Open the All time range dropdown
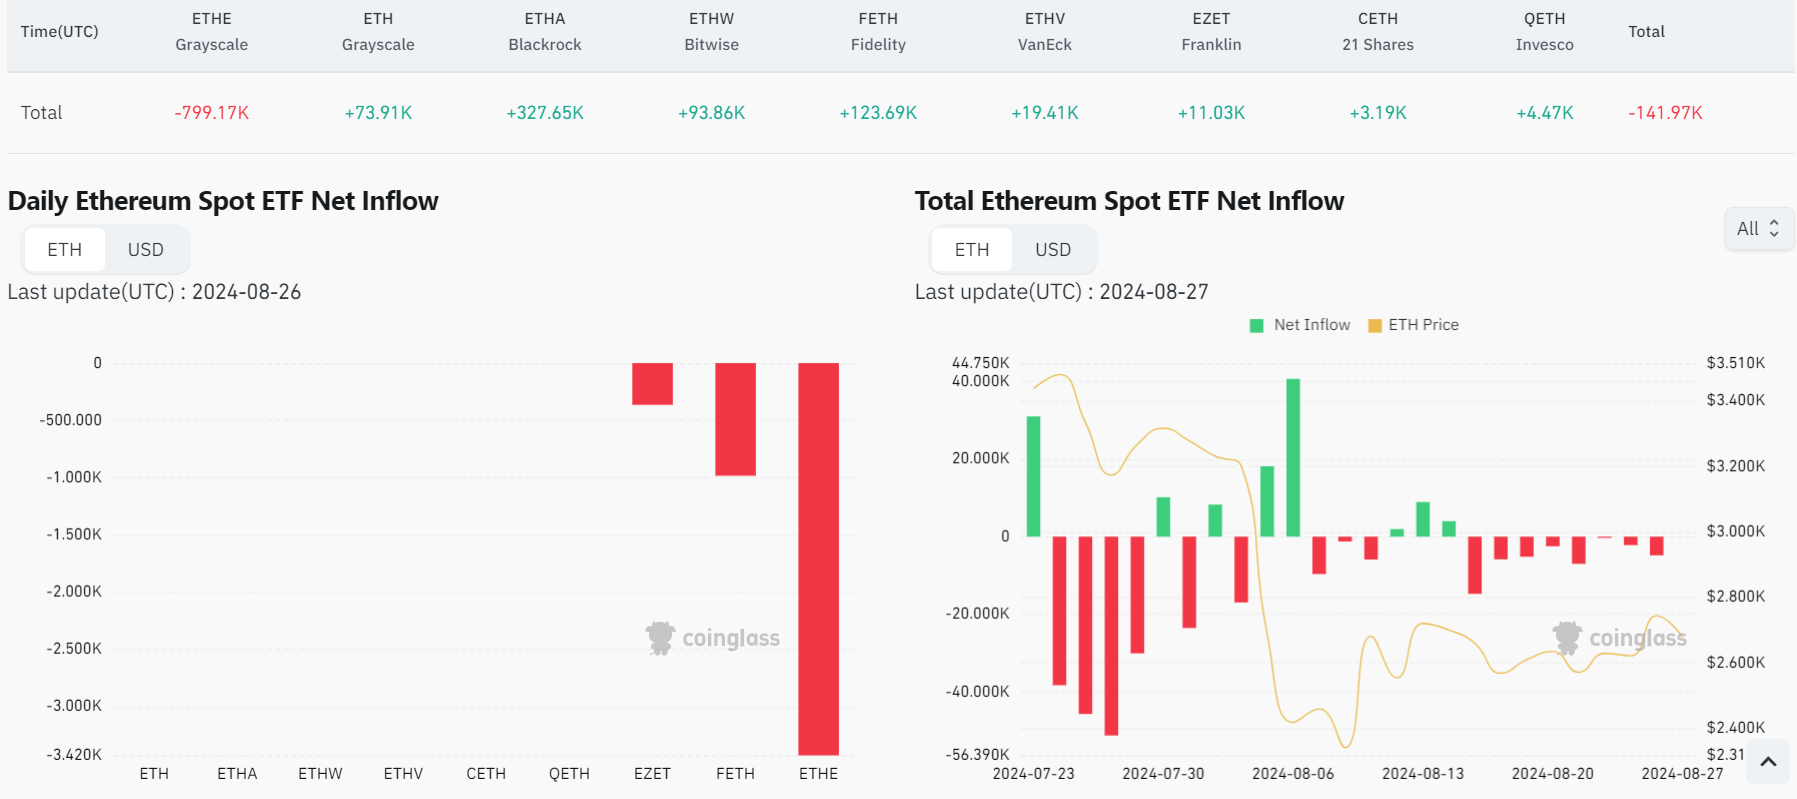The width and height of the screenshot is (1797, 799). (x=1758, y=228)
